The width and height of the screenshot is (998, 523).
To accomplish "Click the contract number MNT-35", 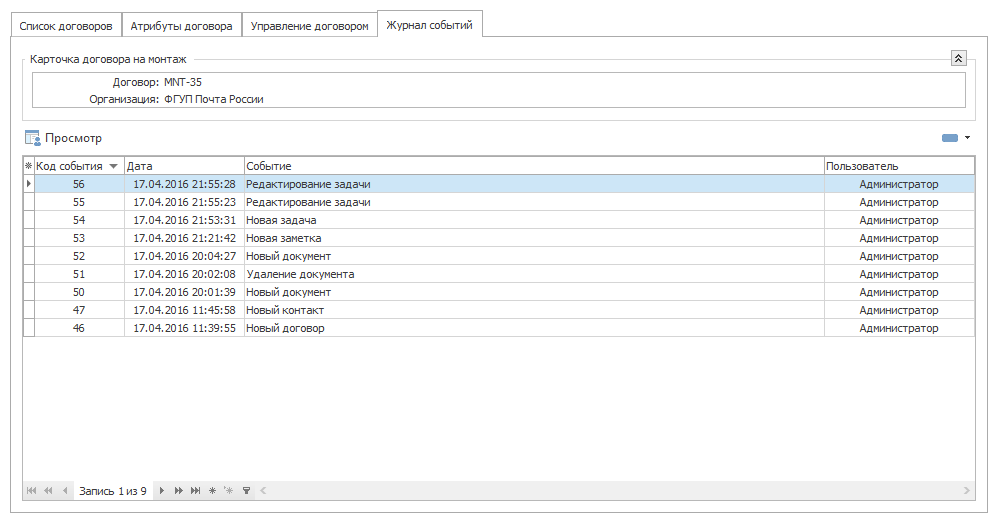I will pos(183,82).
